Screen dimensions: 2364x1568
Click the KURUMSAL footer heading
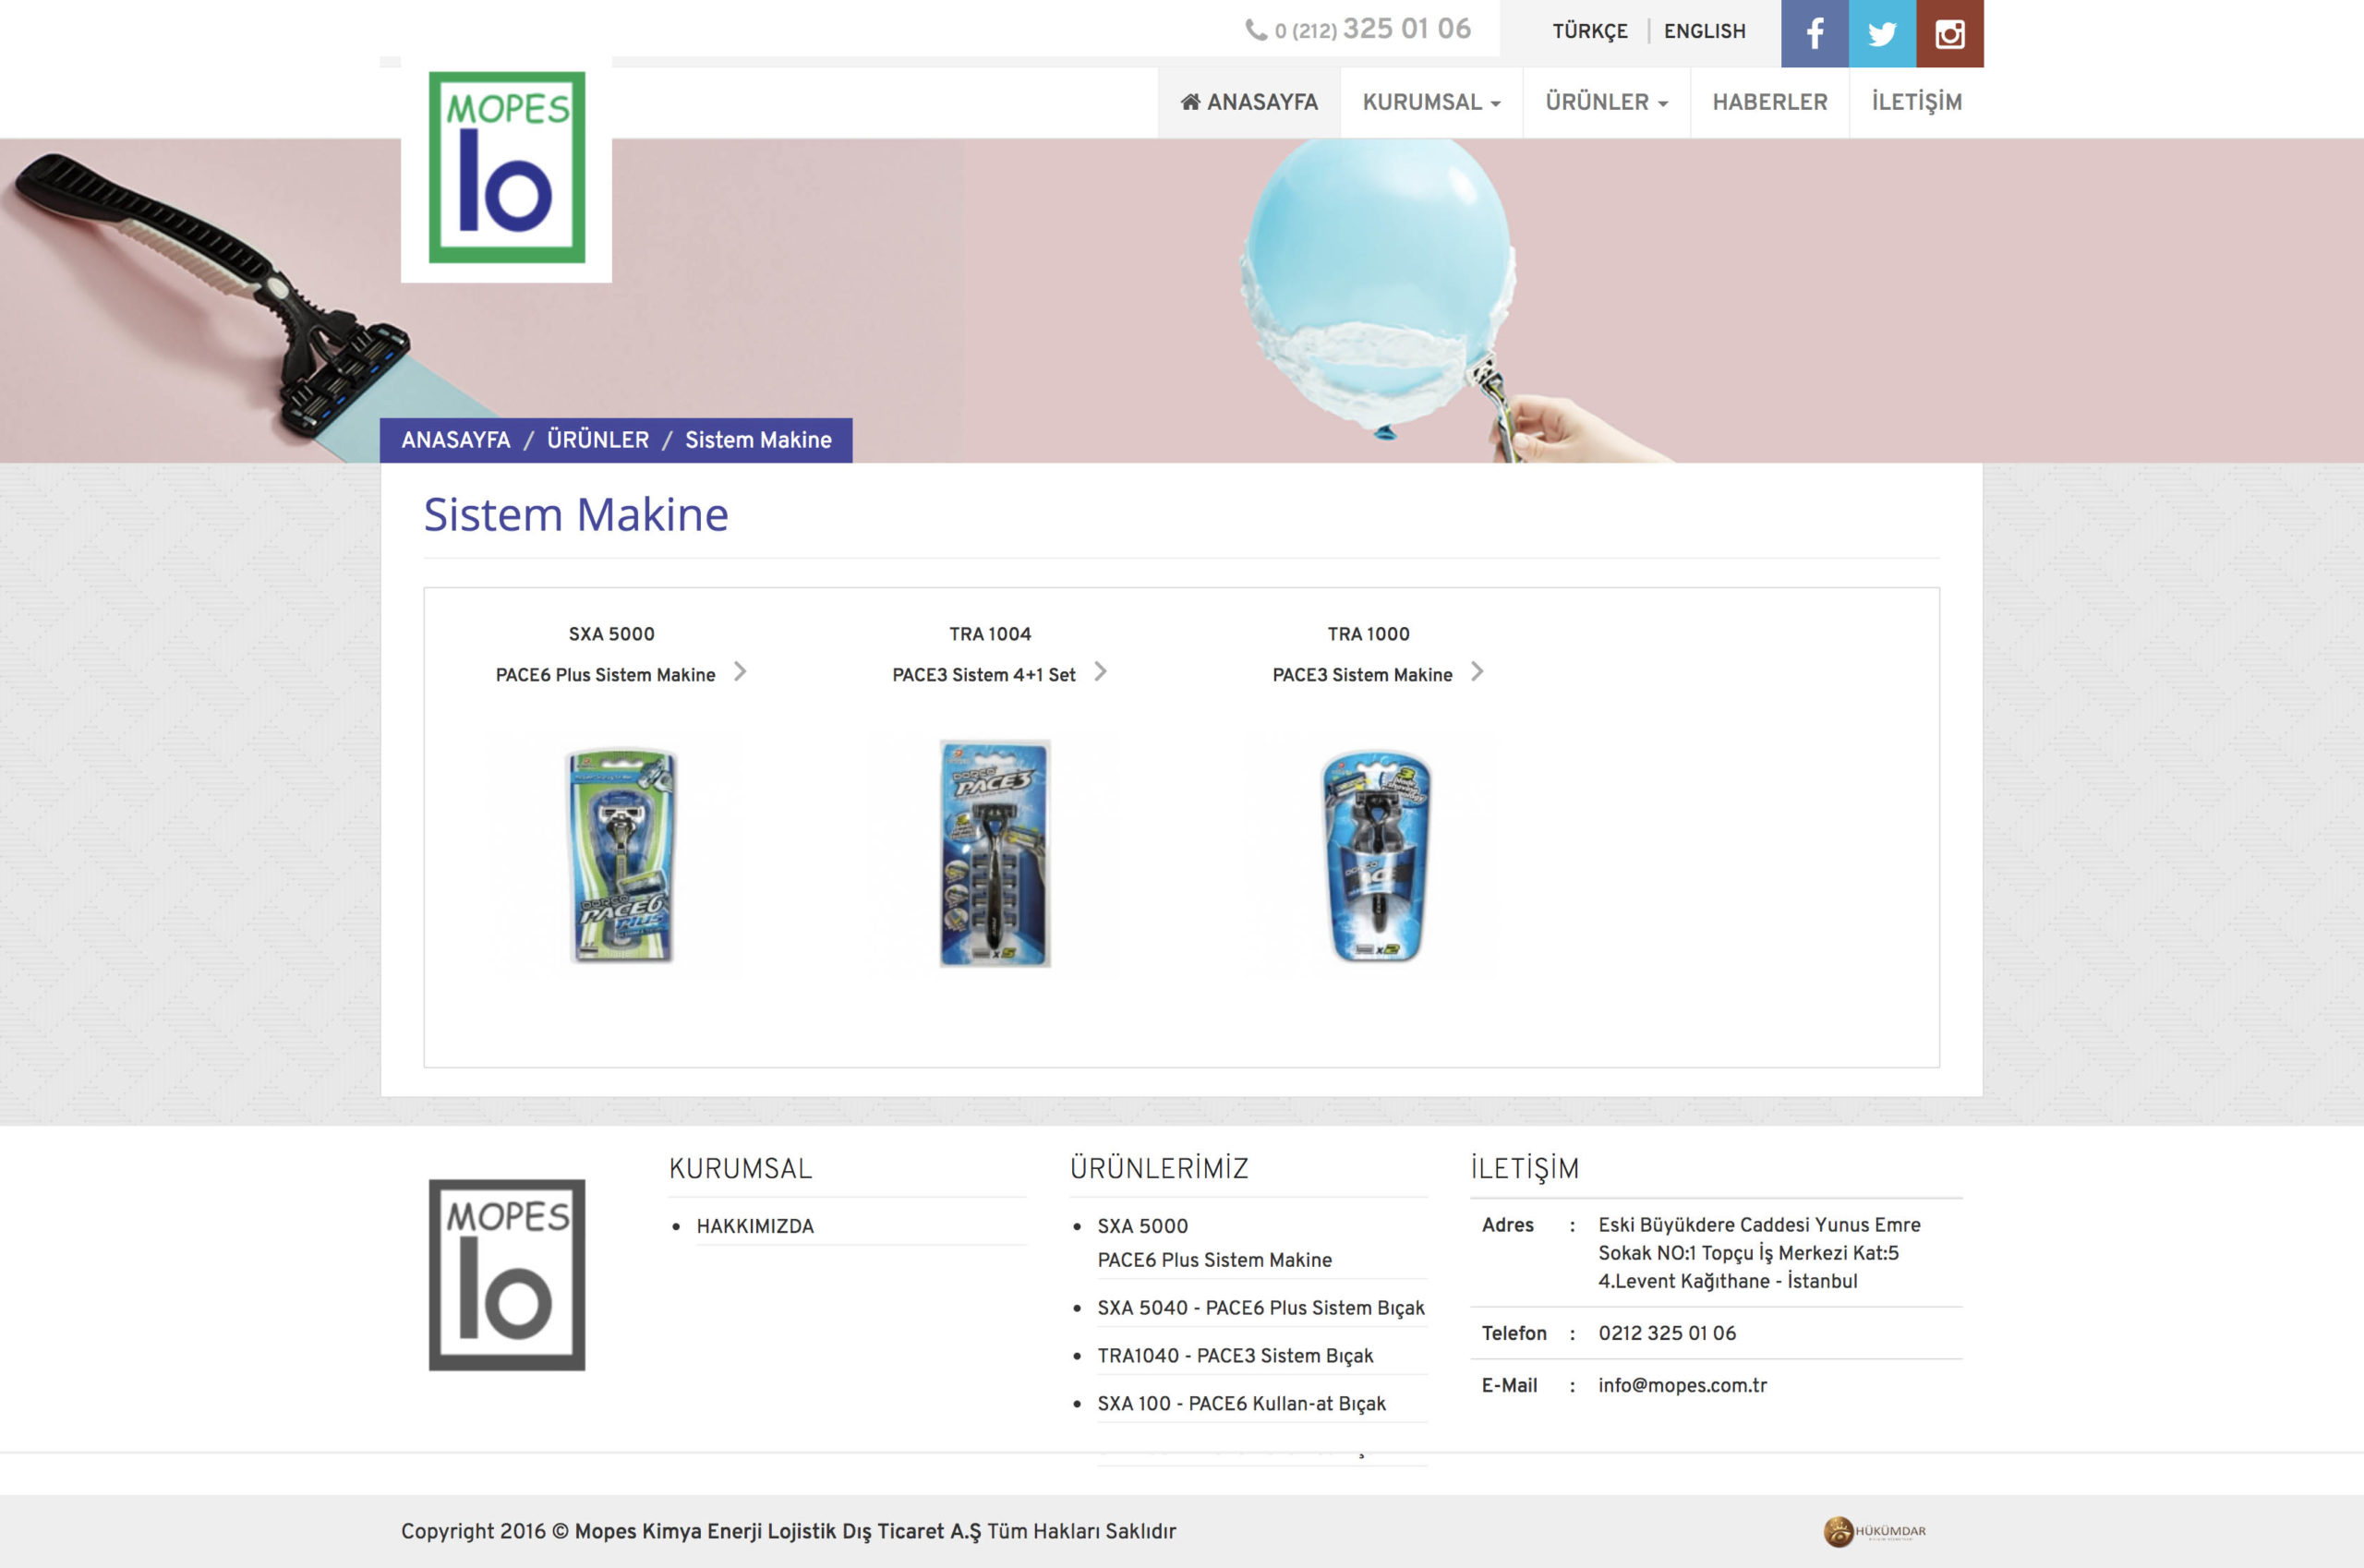pyautogui.click(x=740, y=1168)
